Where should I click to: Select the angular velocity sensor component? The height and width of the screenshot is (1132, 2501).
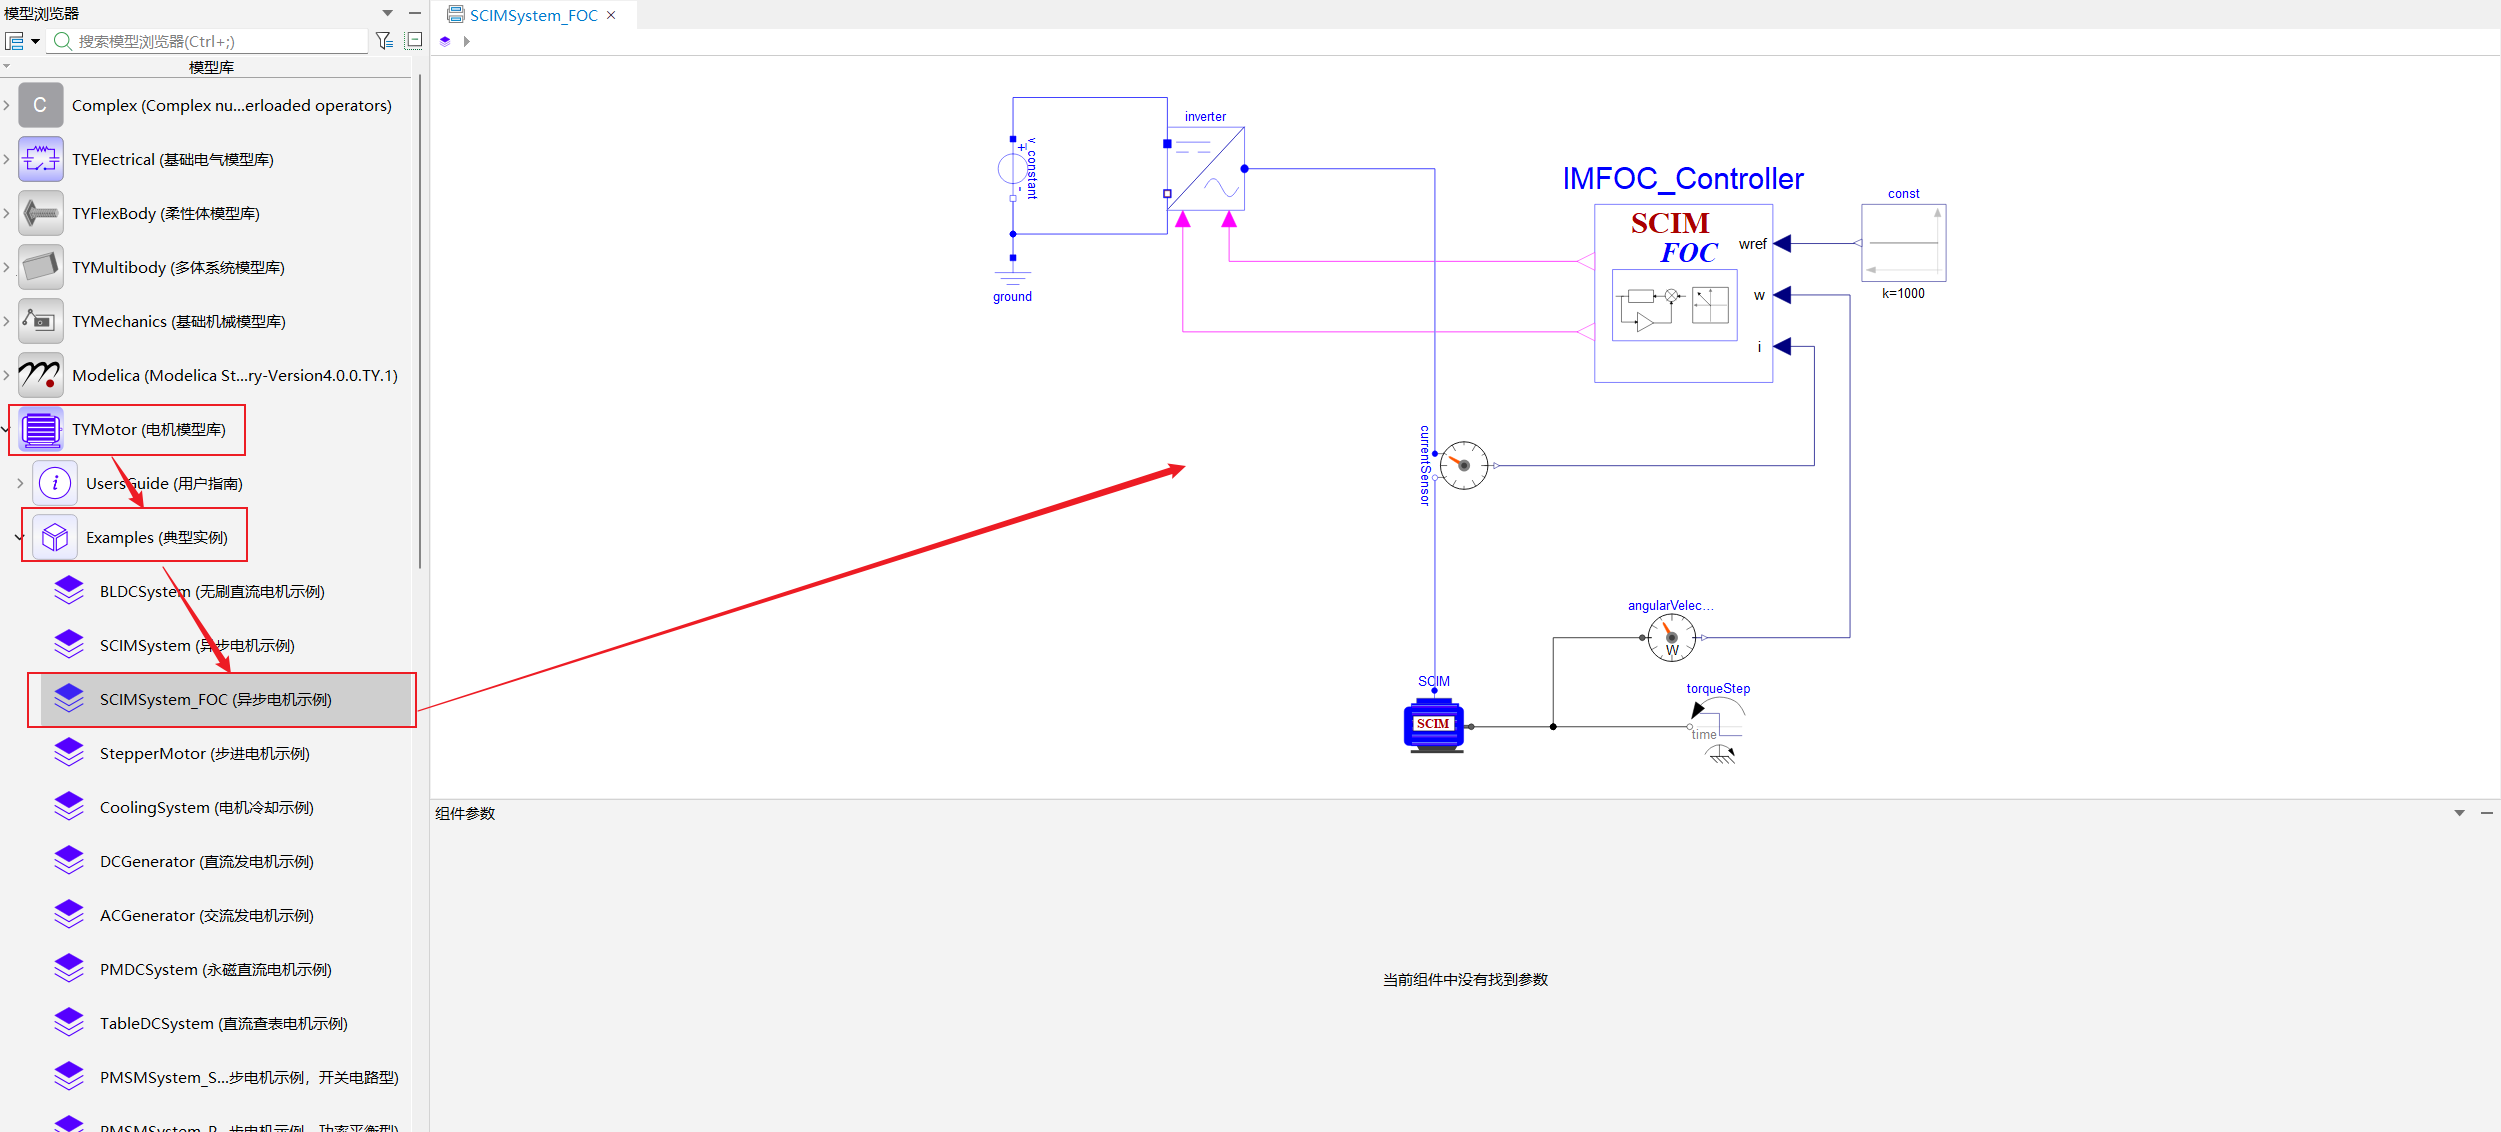[1672, 637]
